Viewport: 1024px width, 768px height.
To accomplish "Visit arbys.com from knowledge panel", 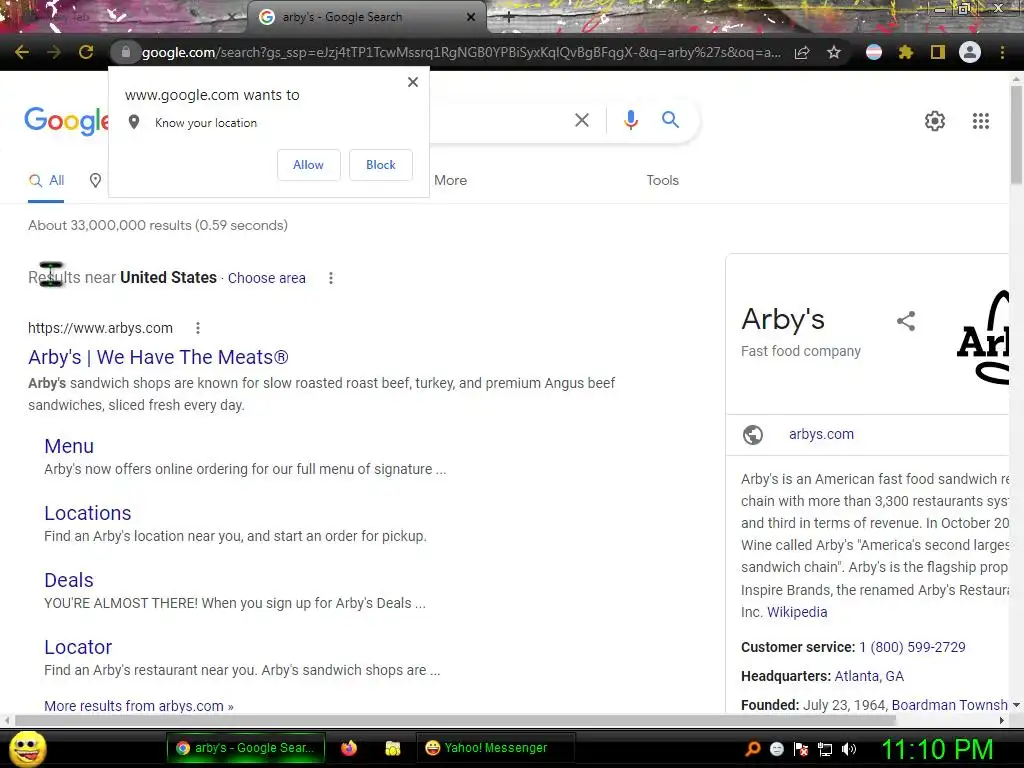I will (821, 434).
